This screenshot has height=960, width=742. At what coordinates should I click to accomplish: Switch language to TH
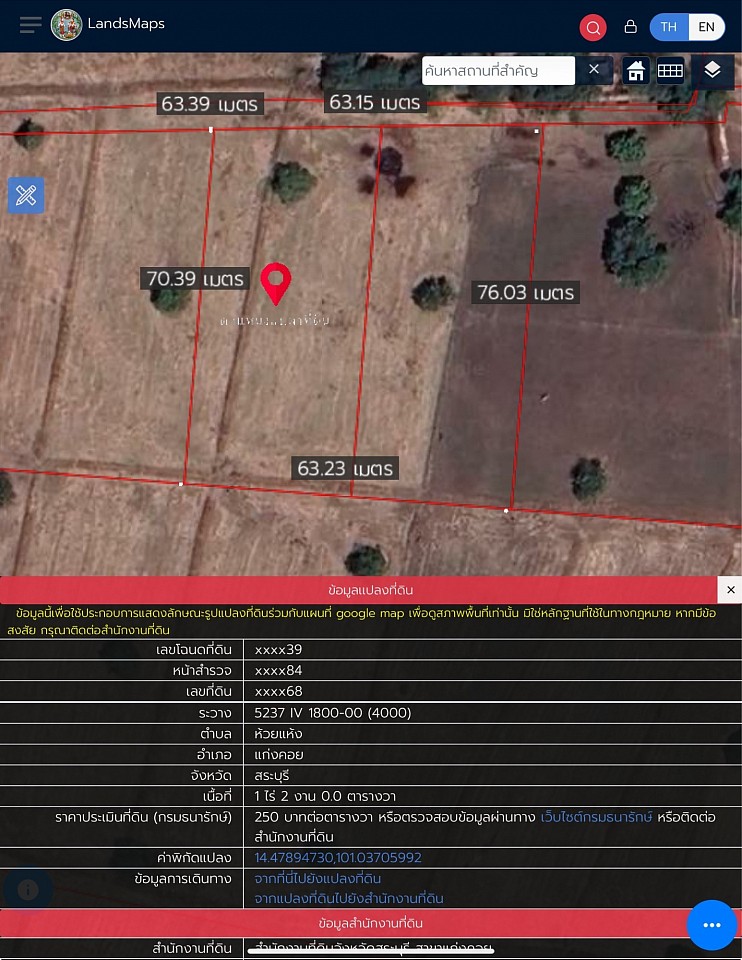668,27
